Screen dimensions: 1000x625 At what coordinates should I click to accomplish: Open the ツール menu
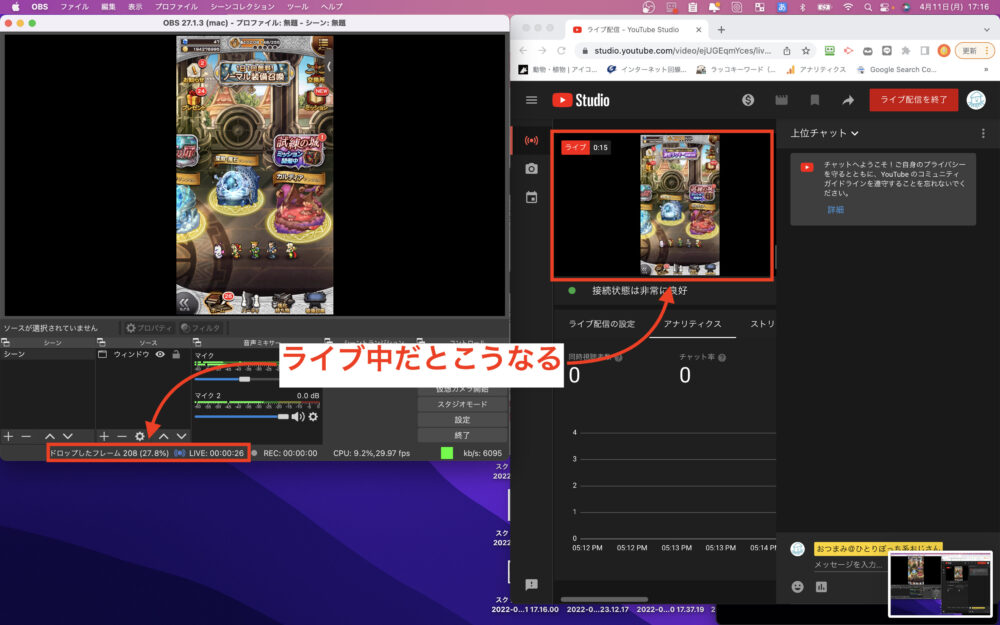(298, 7)
